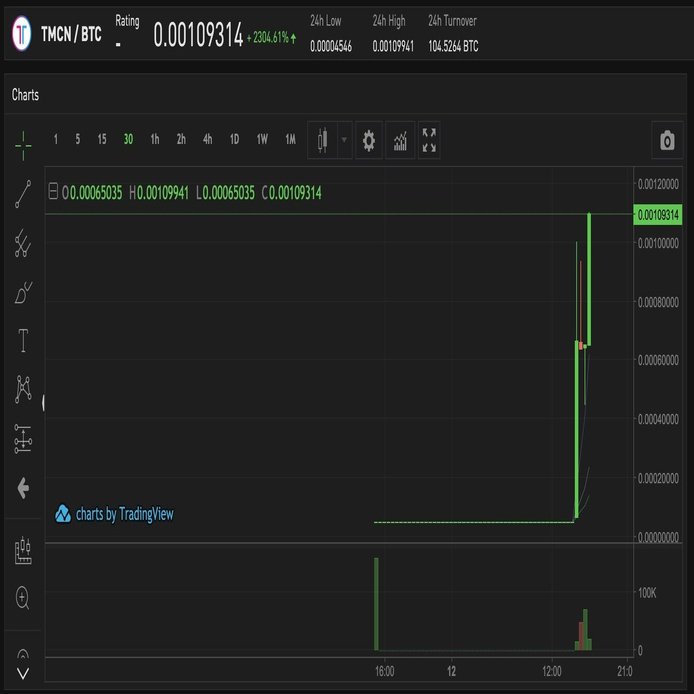Select the 30 minute interval

128,139
